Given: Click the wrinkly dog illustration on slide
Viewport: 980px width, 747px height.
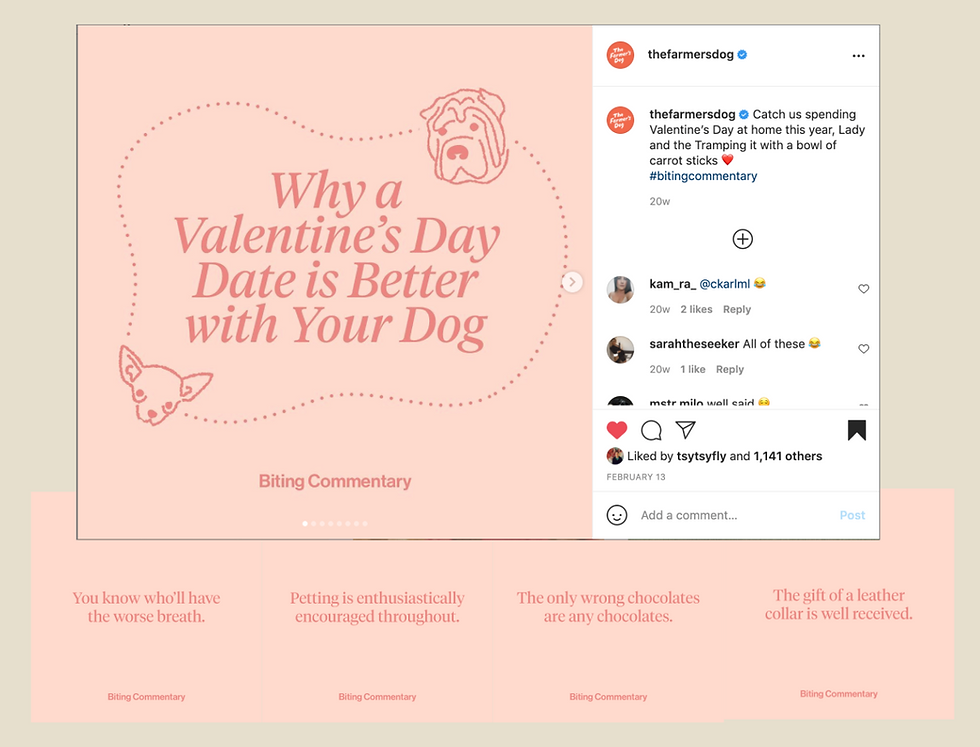Looking at the screenshot, I should pyautogui.click(x=464, y=136).
